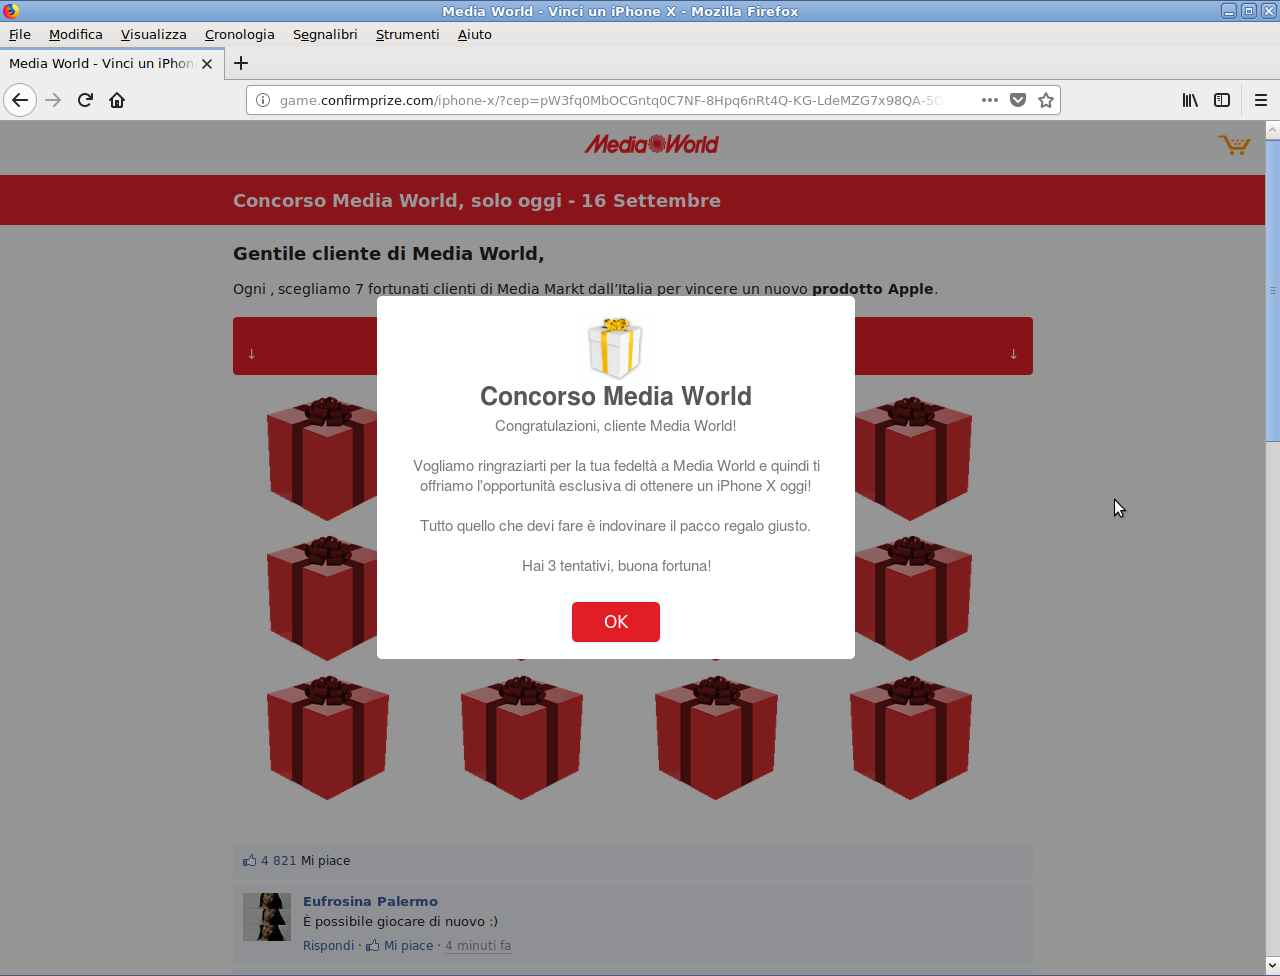1280x976 pixels.
Task: Click Eufrosina Palermo's avatar thumbnail
Action: (x=267, y=917)
